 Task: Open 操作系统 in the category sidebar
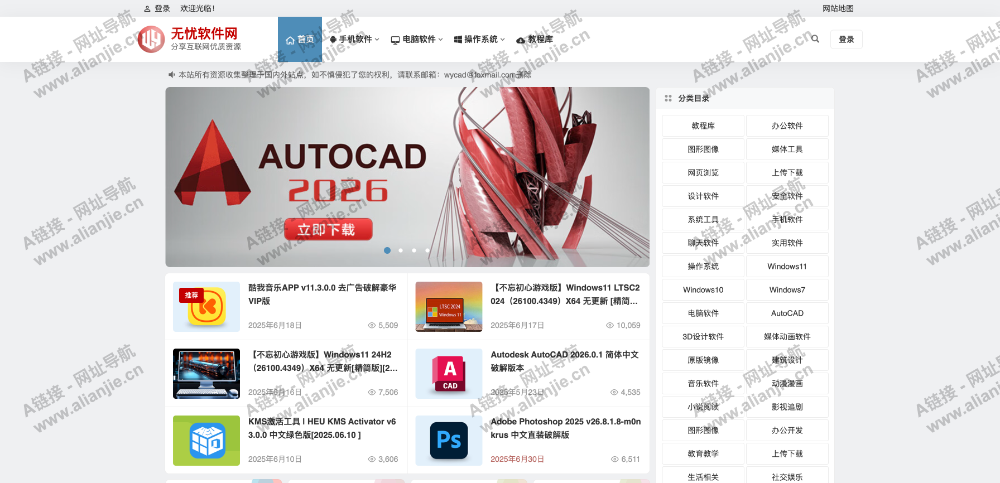pos(703,266)
